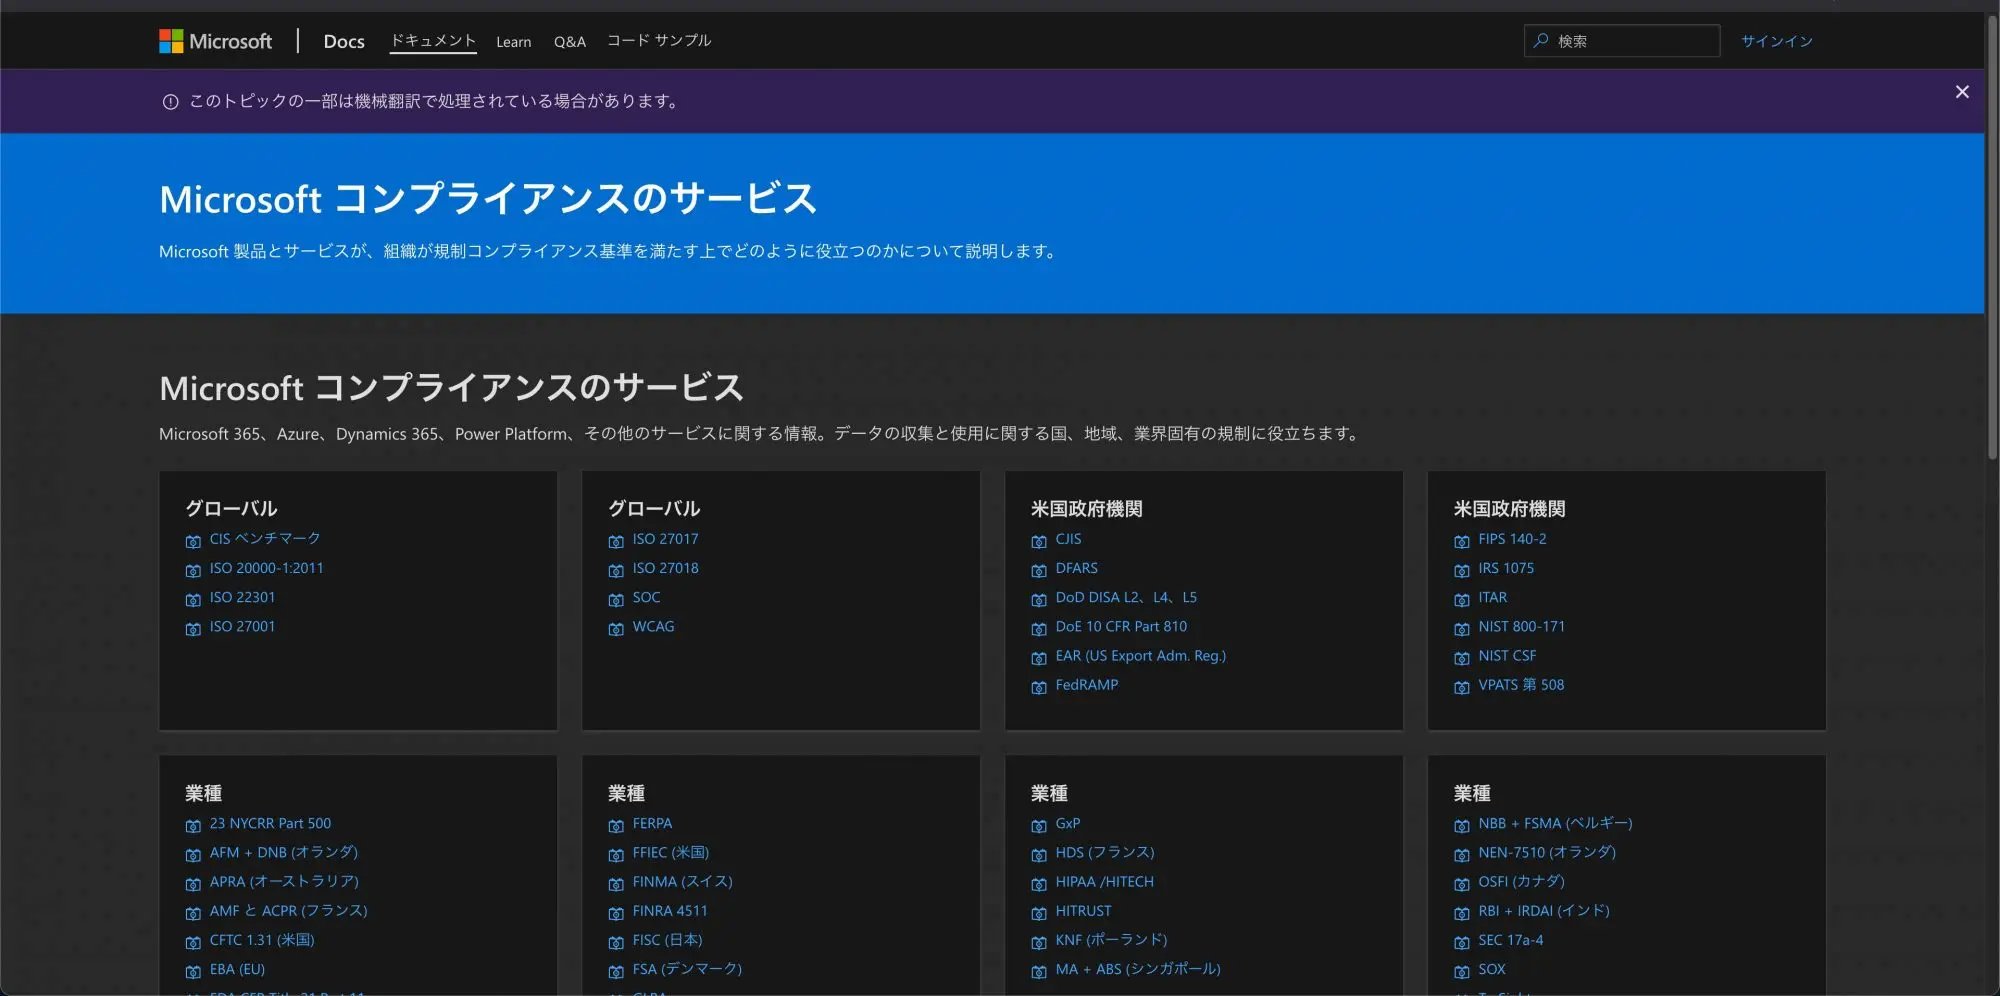Click the search magnifier icon
The width and height of the screenshot is (2000, 996).
(1541, 41)
